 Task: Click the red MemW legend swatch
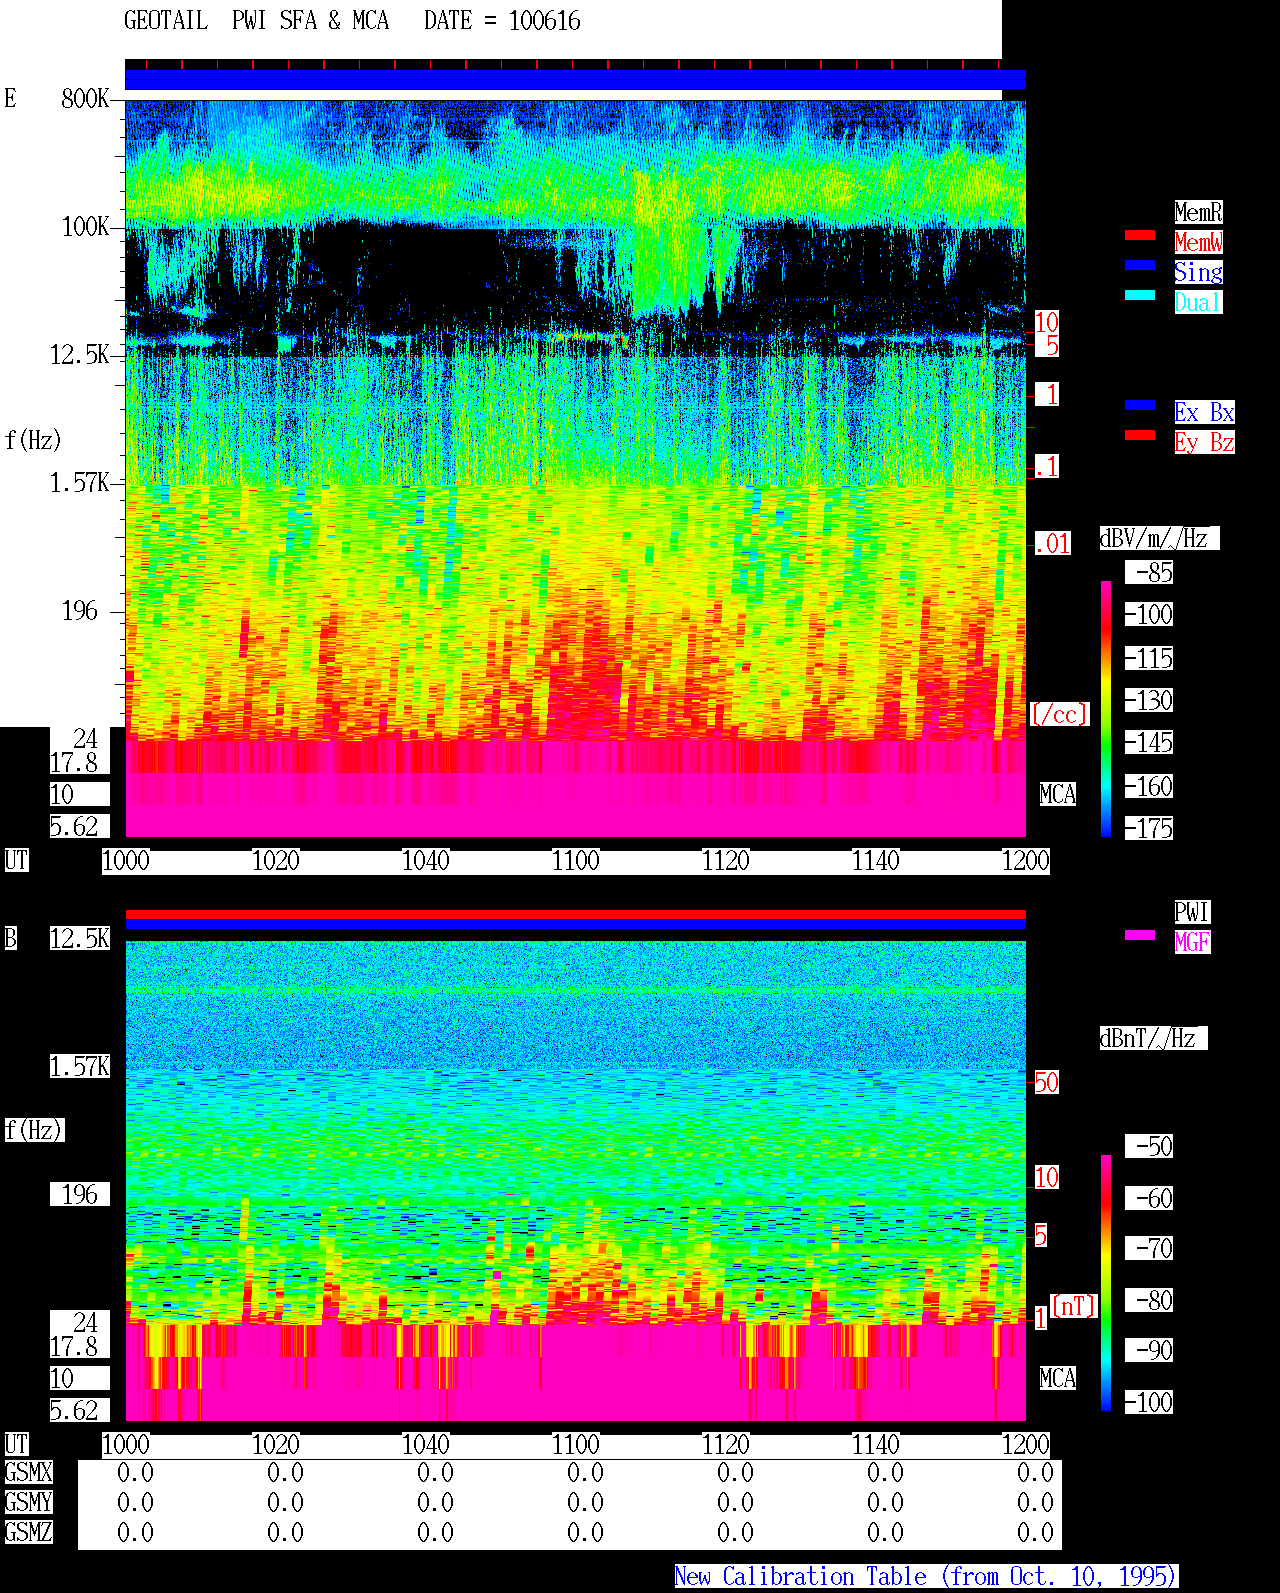point(1140,235)
